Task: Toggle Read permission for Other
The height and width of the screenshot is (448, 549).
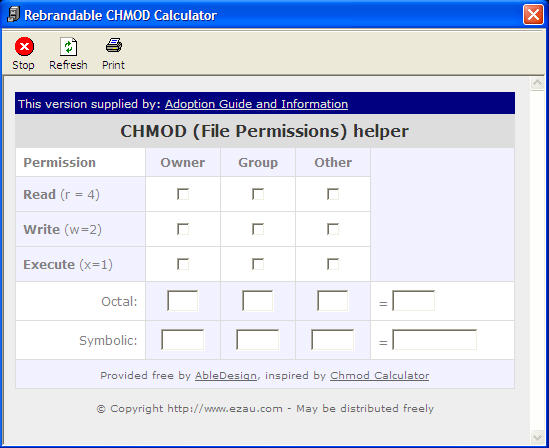Action: point(333,194)
